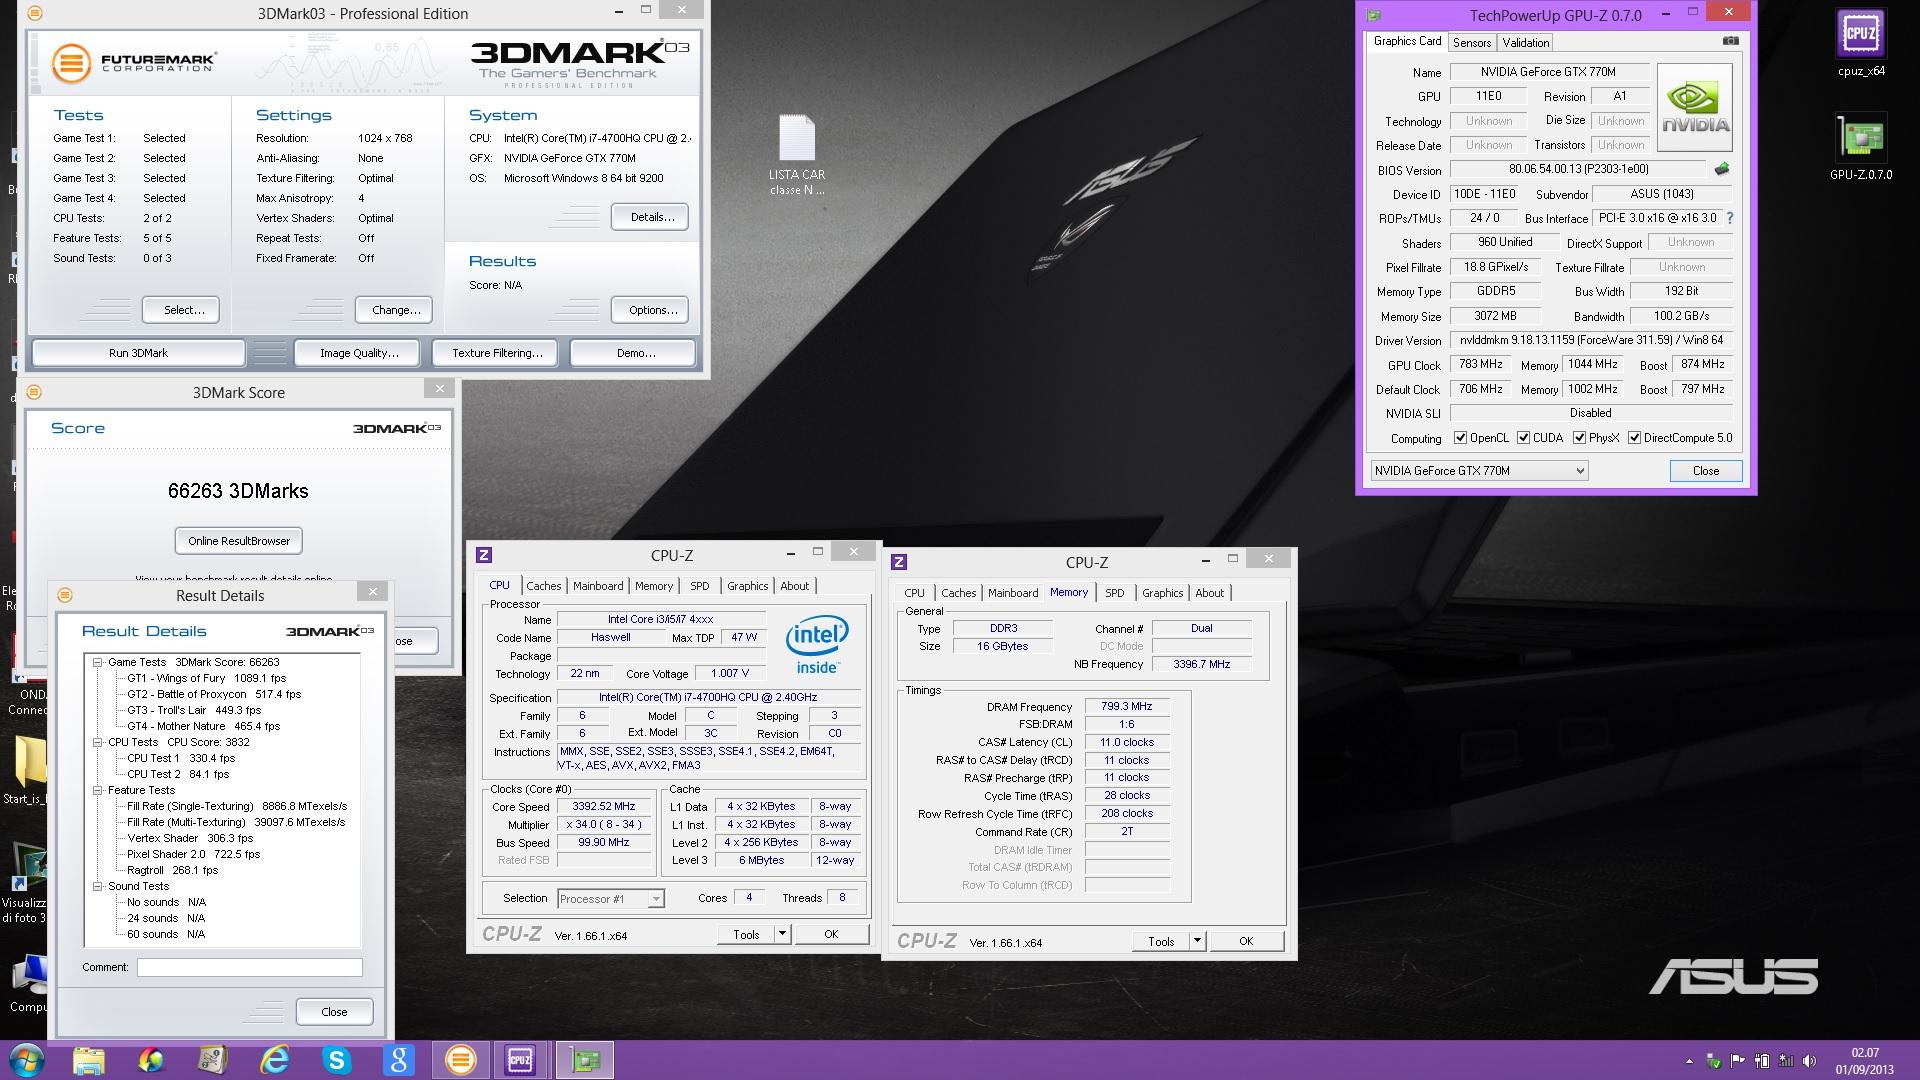Select GT1 - Wings of Fury result row
Viewport: 1920px width, 1080px height.
pos(206,678)
